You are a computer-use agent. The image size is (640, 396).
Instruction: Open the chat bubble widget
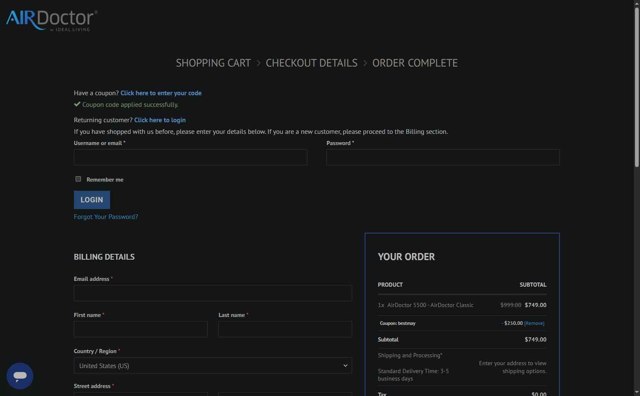[20, 376]
